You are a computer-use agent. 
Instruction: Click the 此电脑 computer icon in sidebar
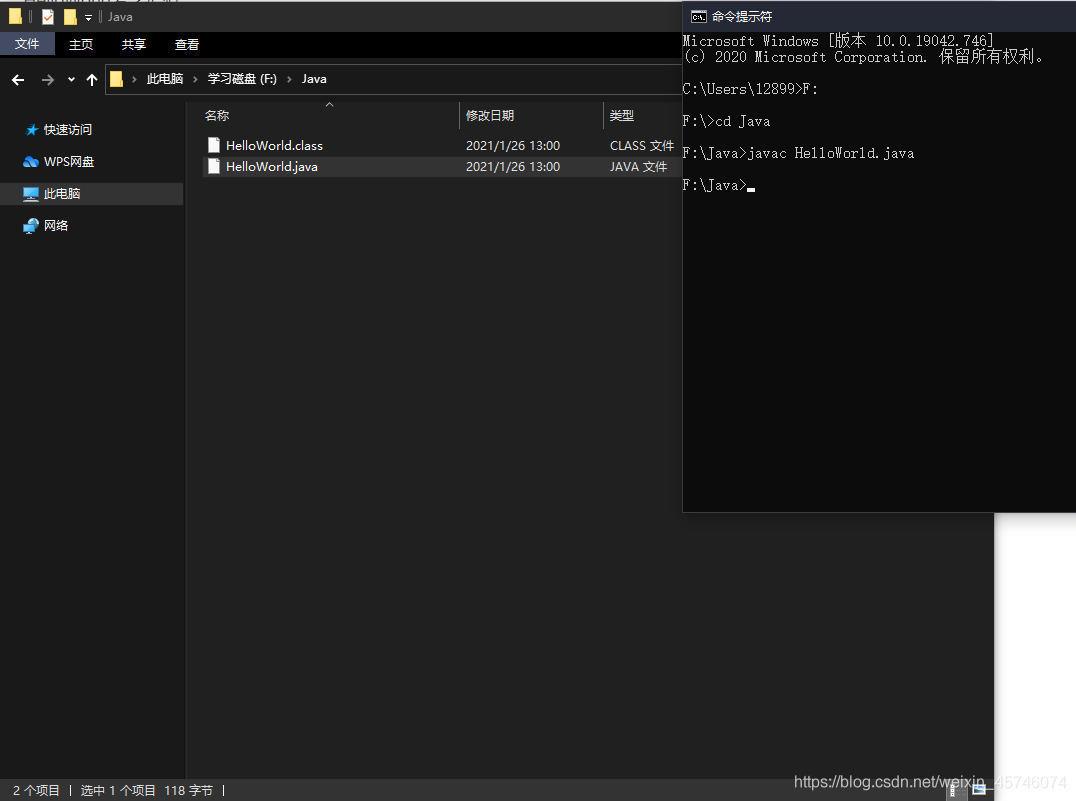tap(31, 194)
